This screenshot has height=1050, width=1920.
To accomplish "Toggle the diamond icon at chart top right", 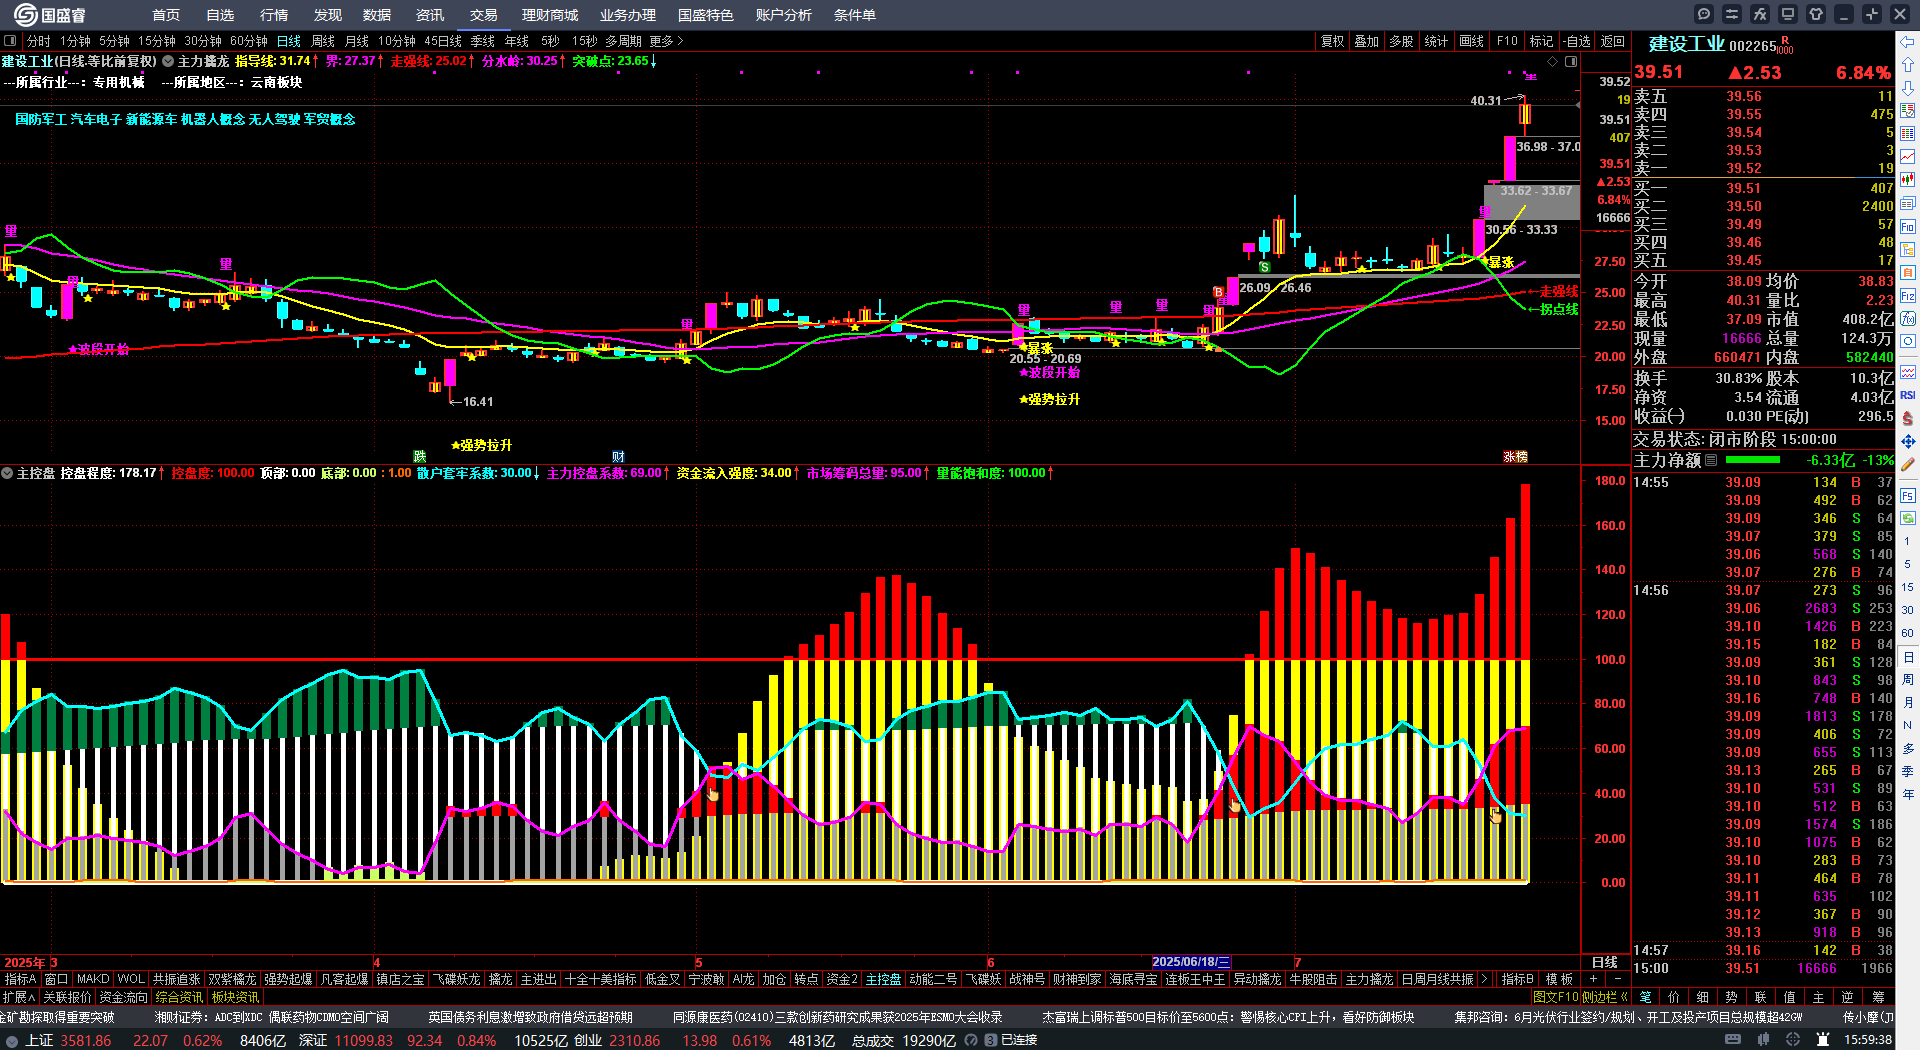I will click(1553, 62).
